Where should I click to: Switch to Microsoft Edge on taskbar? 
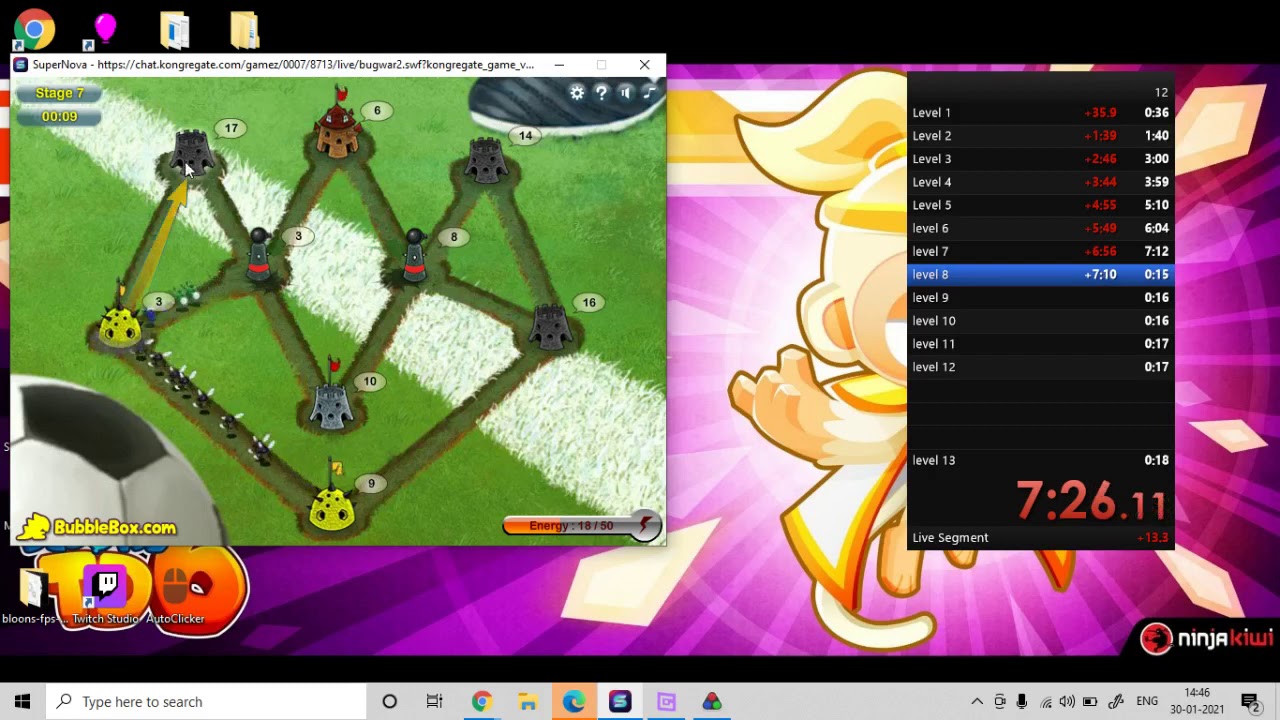point(573,702)
